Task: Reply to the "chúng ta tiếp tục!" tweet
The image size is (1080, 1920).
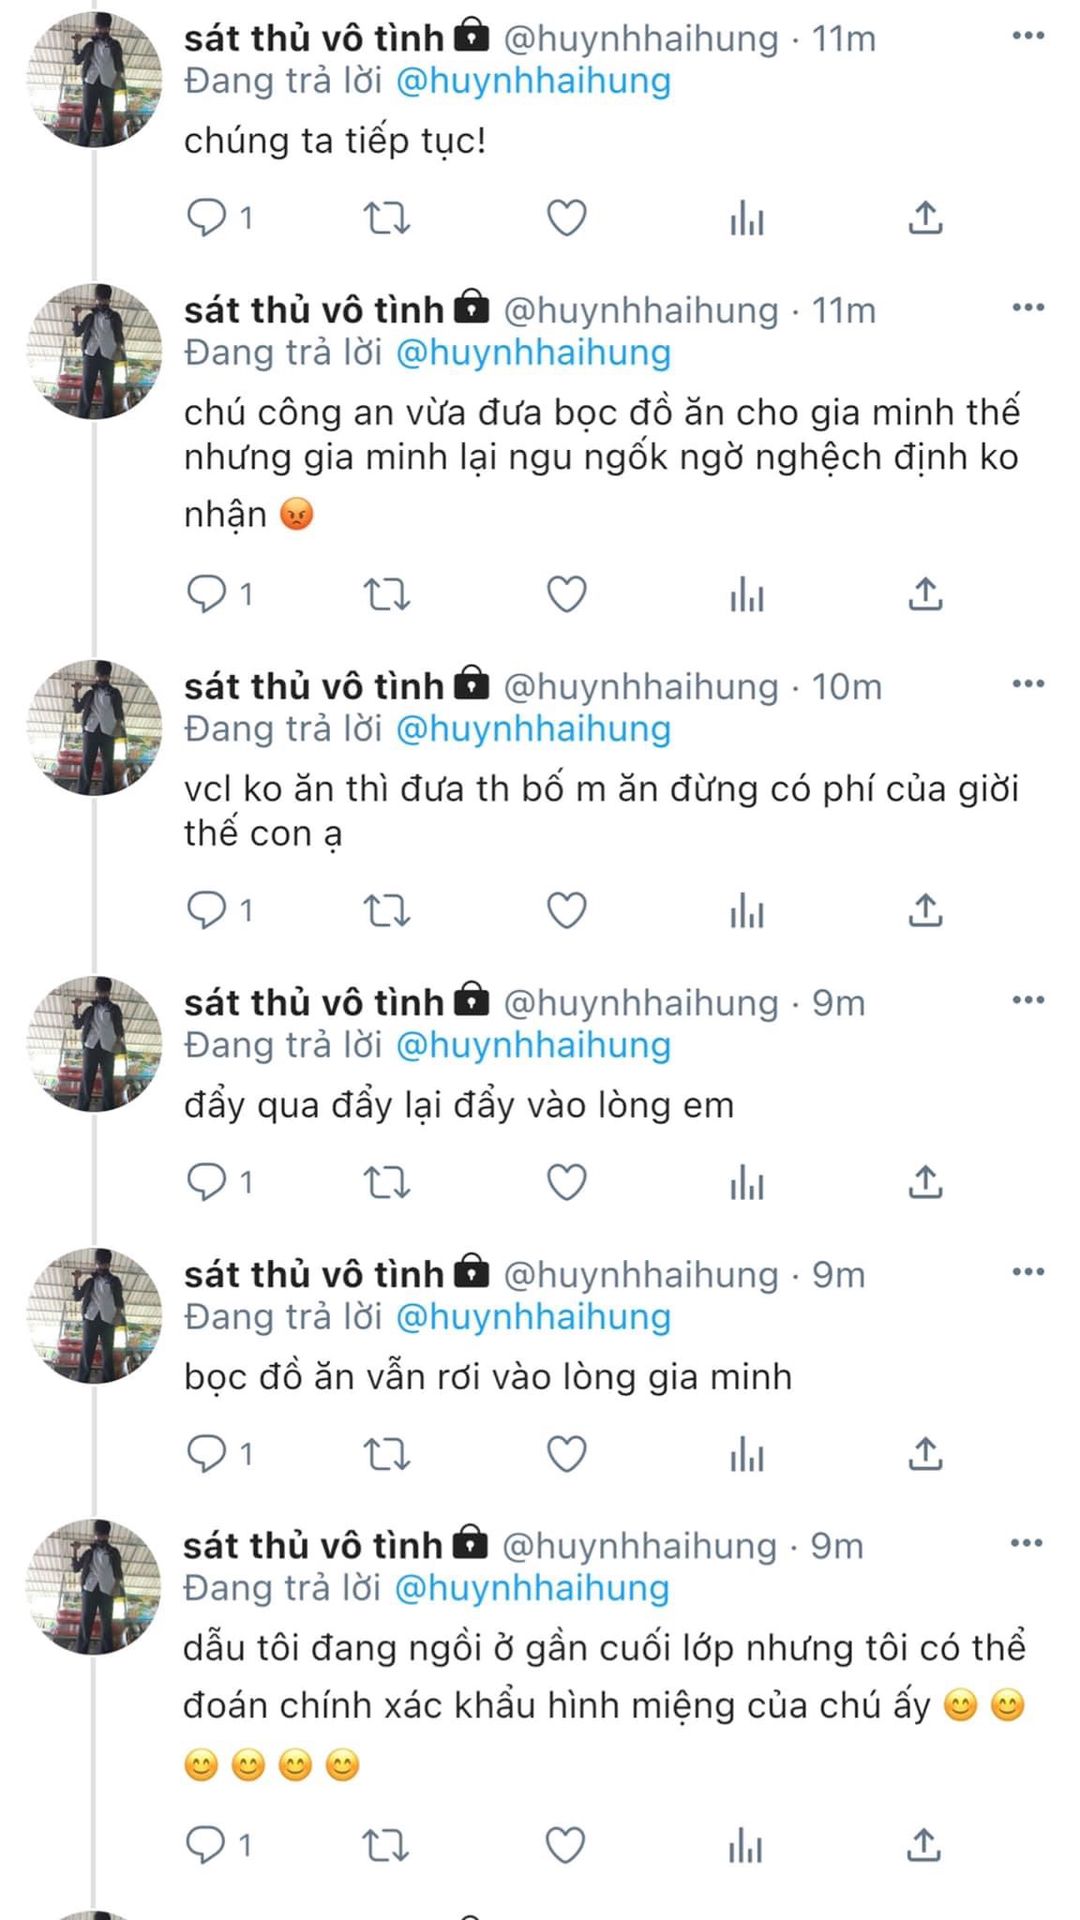Action: coord(208,217)
